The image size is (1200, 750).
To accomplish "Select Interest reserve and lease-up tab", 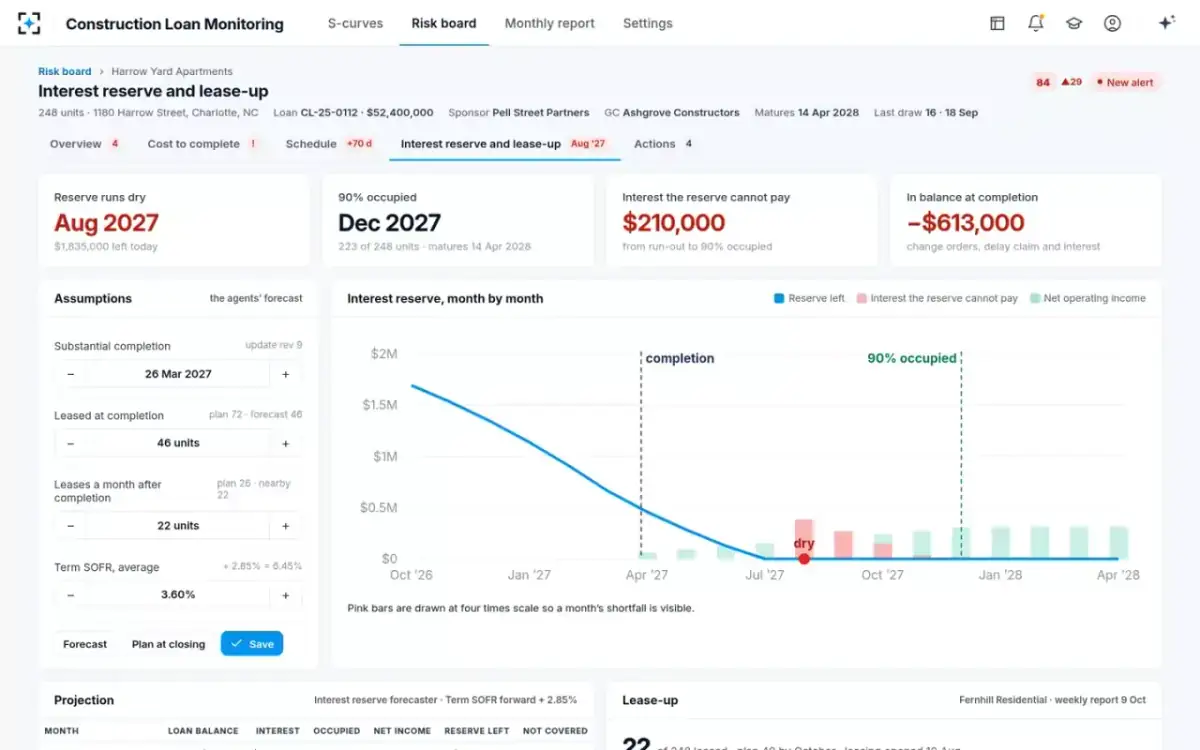I will pyautogui.click(x=505, y=144).
